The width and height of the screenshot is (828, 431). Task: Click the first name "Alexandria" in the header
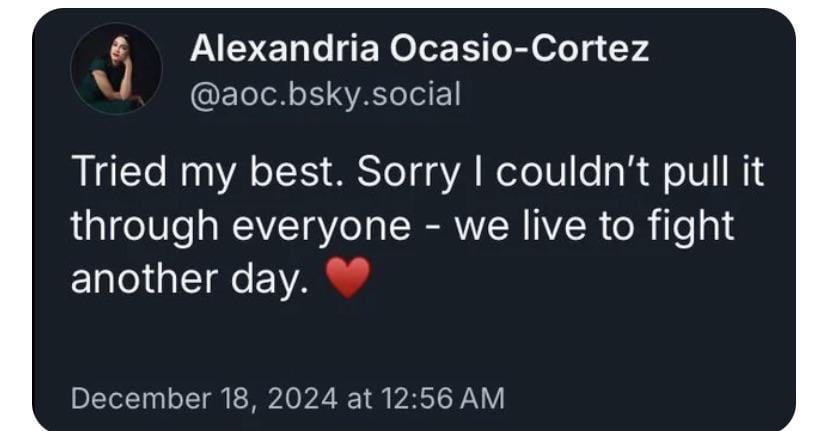(x=283, y=48)
